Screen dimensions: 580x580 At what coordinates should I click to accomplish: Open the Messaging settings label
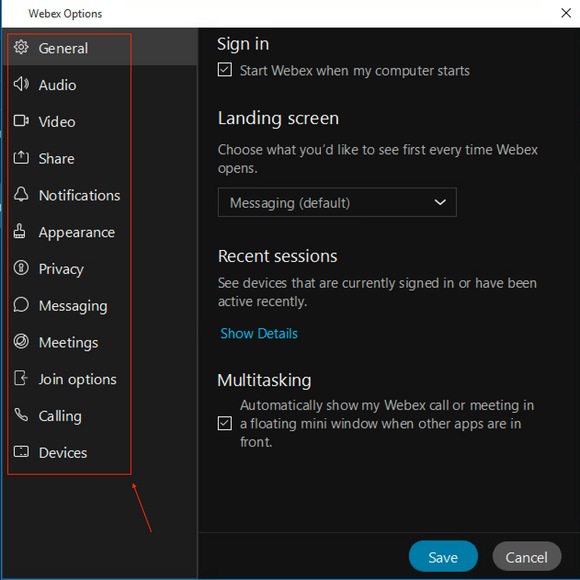(x=73, y=306)
